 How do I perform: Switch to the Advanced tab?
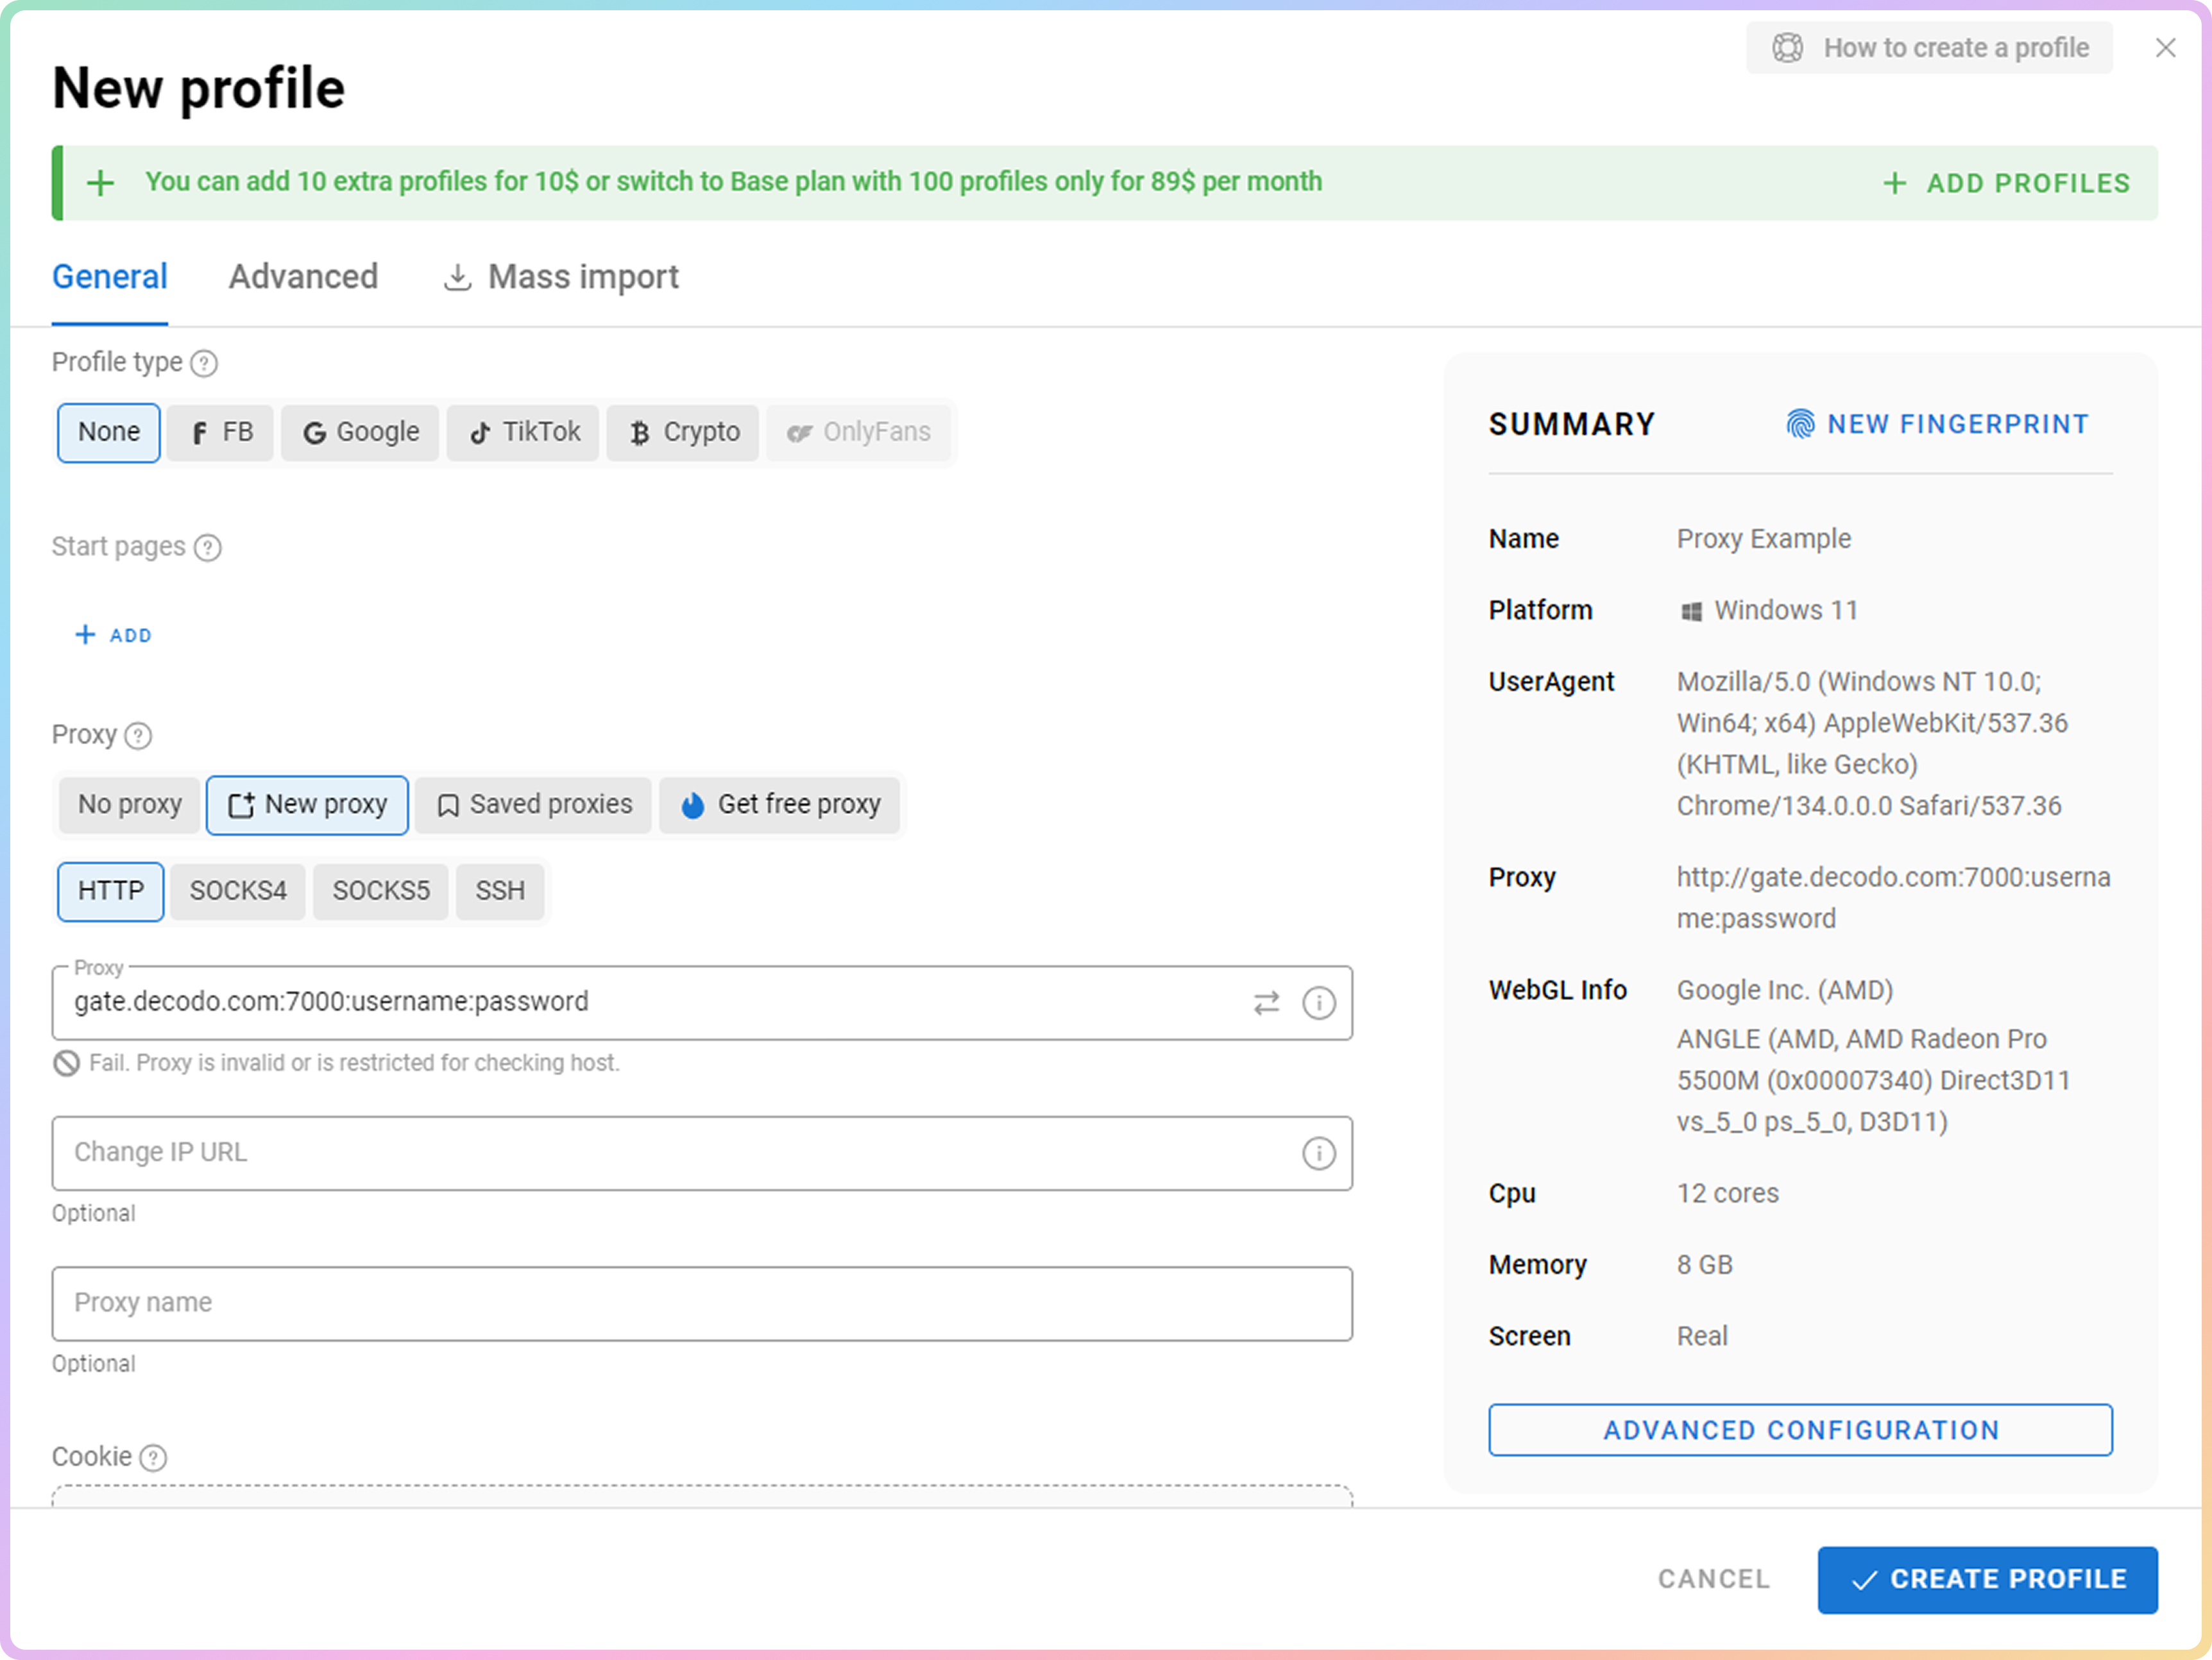(x=303, y=277)
